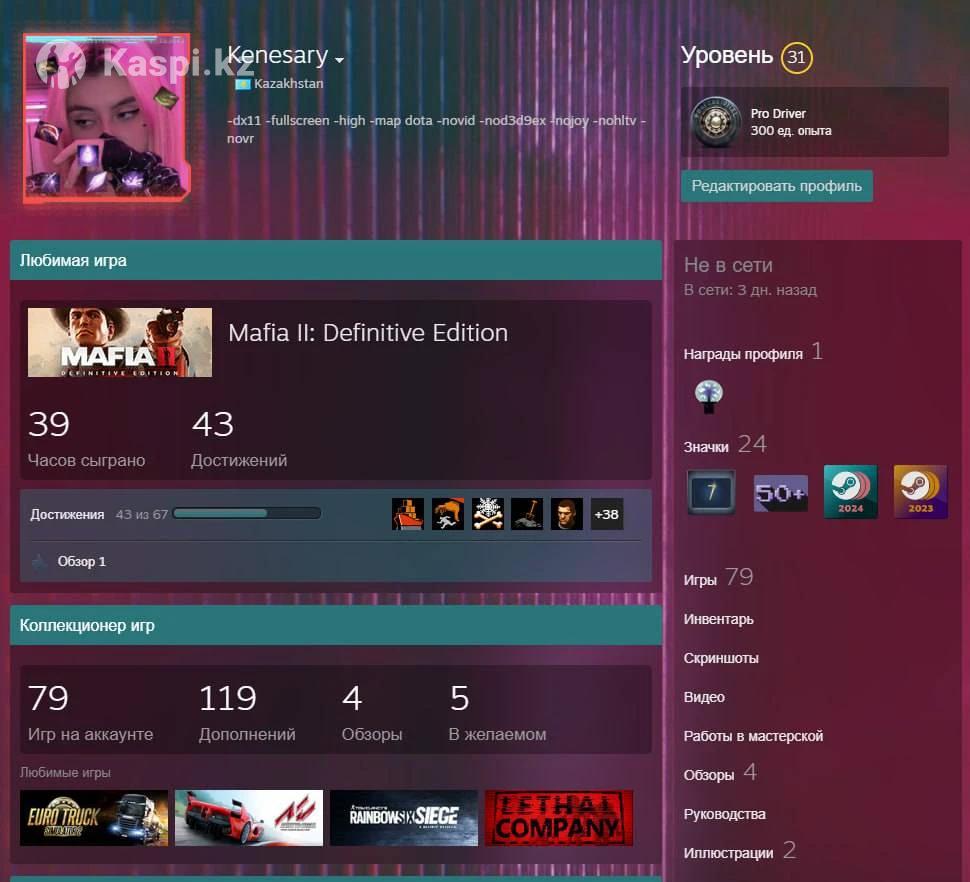
Task: Click the profile award icon under 'Награды профиля'
Action: [x=709, y=396]
